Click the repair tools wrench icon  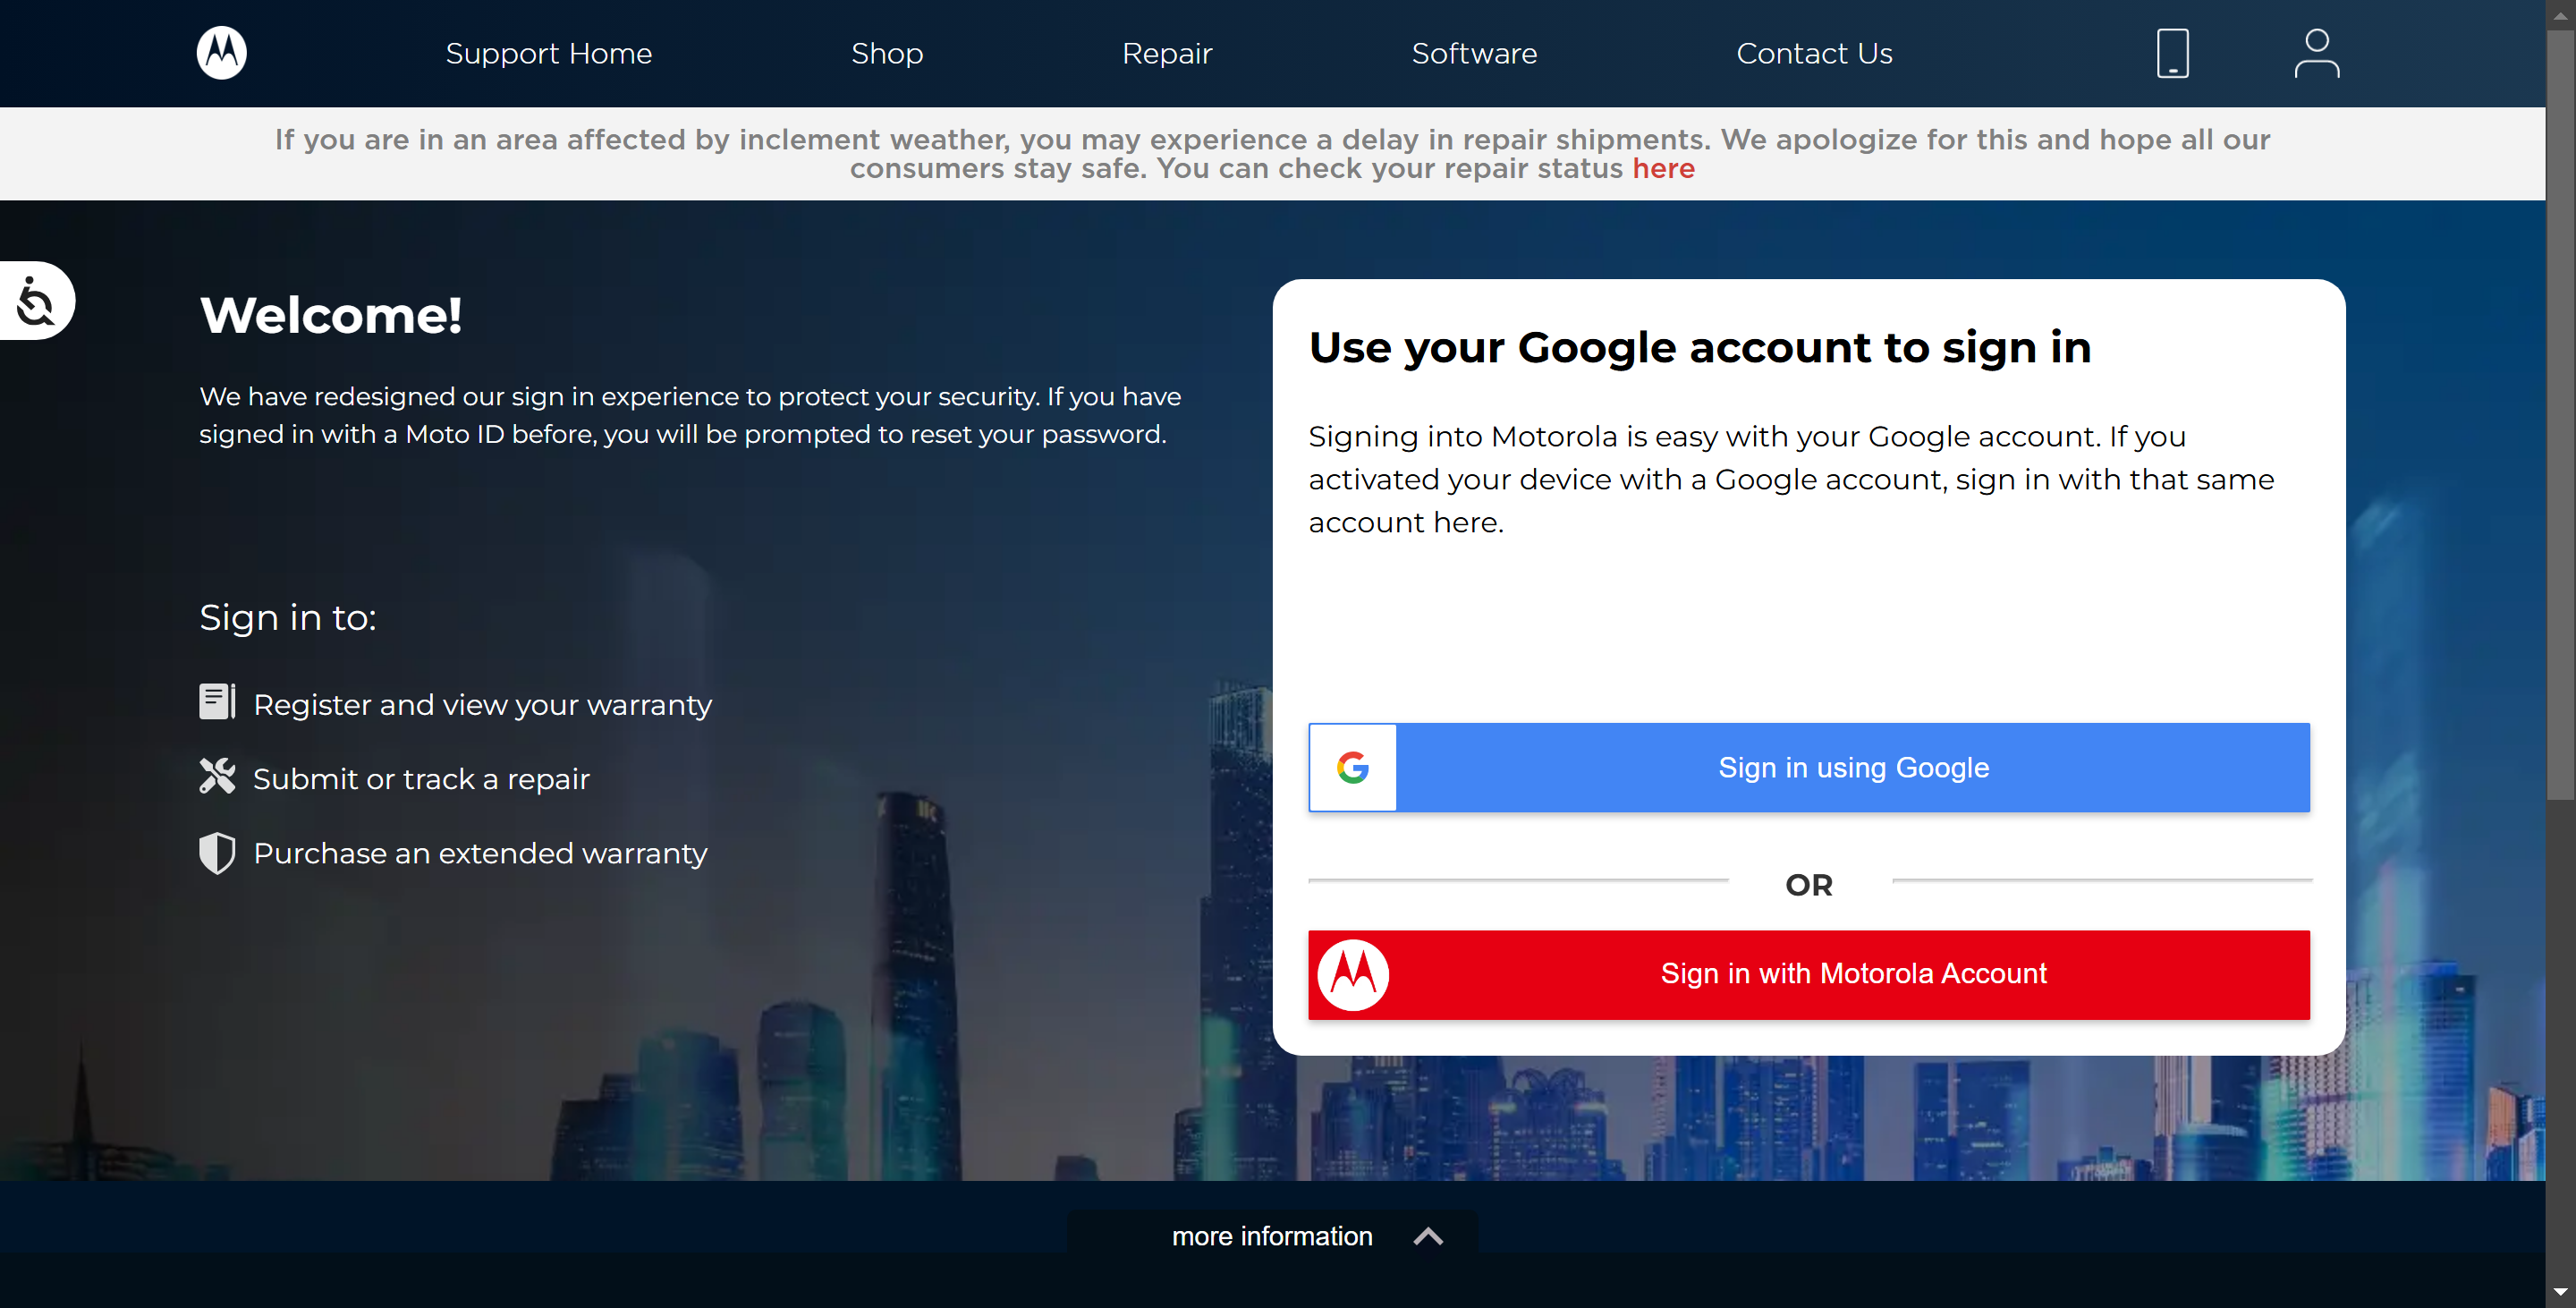(x=216, y=776)
